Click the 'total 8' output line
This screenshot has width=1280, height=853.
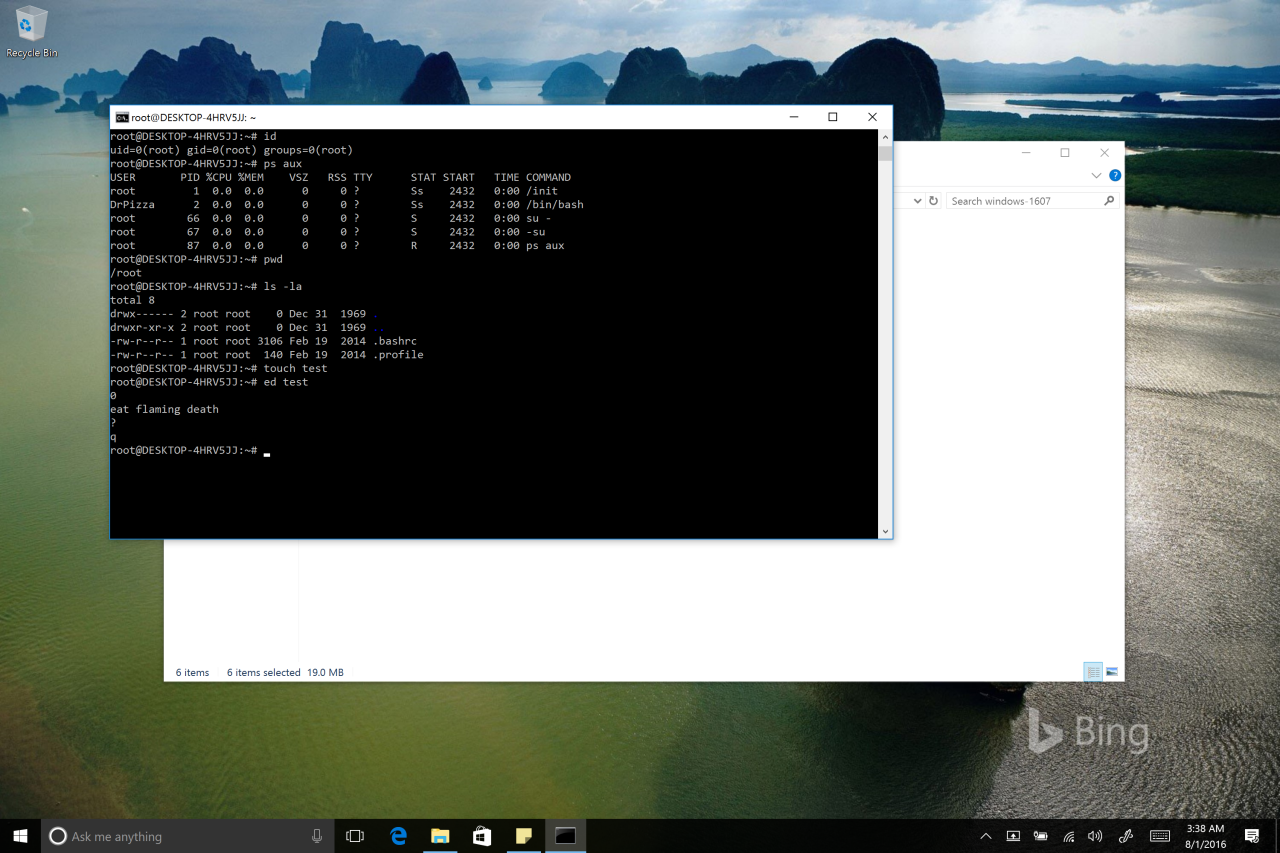coord(132,299)
